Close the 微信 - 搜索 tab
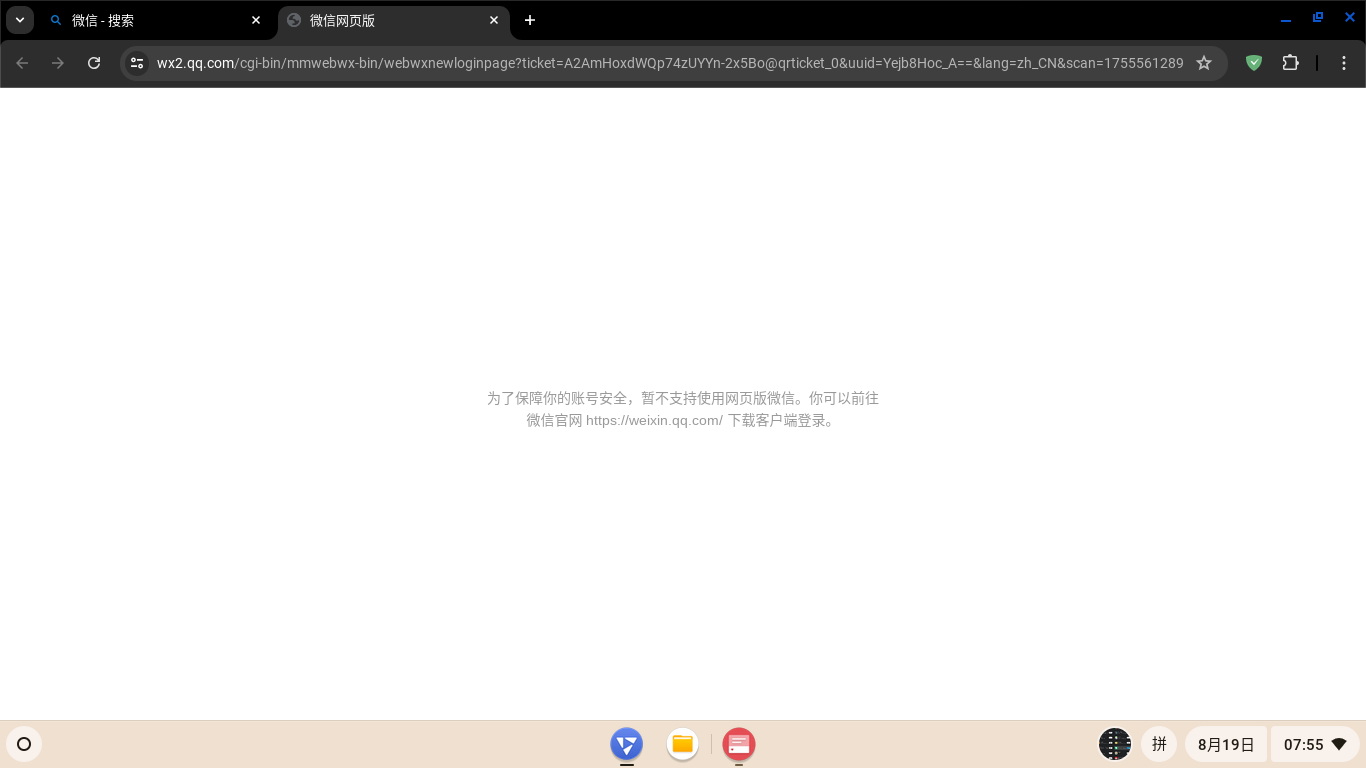The height and width of the screenshot is (768, 1366). [x=256, y=20]
